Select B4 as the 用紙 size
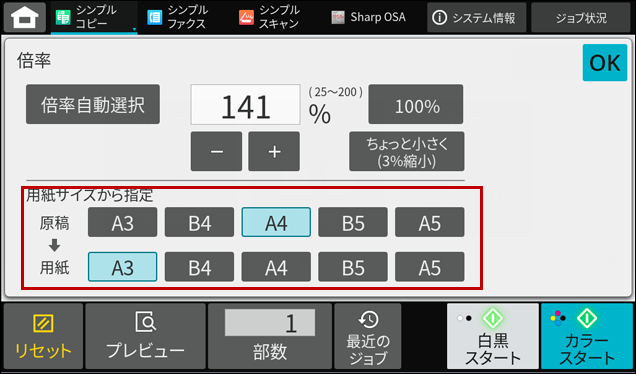 199,267
